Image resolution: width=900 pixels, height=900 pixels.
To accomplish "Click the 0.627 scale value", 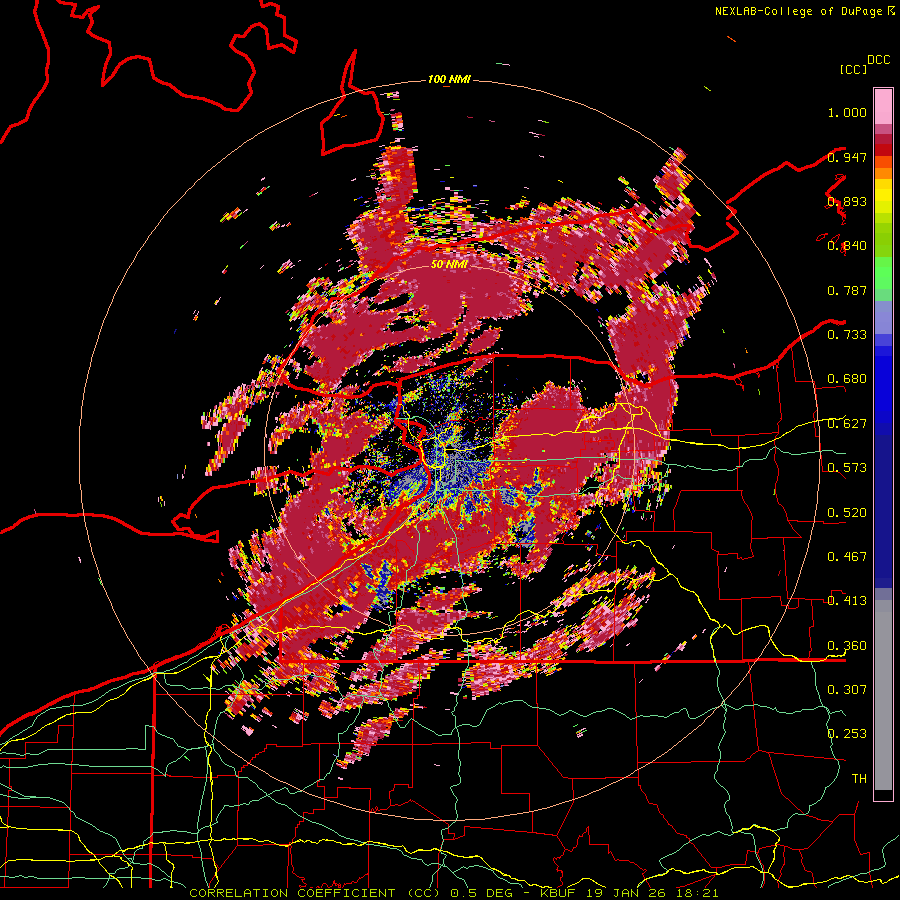I will [x=847, y=424].
